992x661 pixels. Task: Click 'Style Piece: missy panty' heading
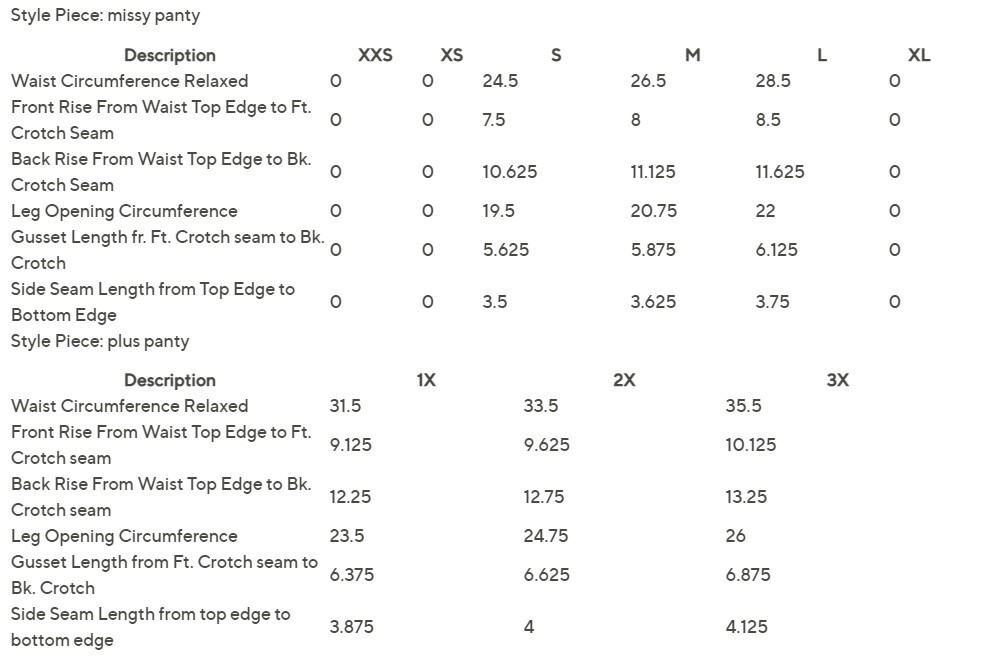(106, 15)
